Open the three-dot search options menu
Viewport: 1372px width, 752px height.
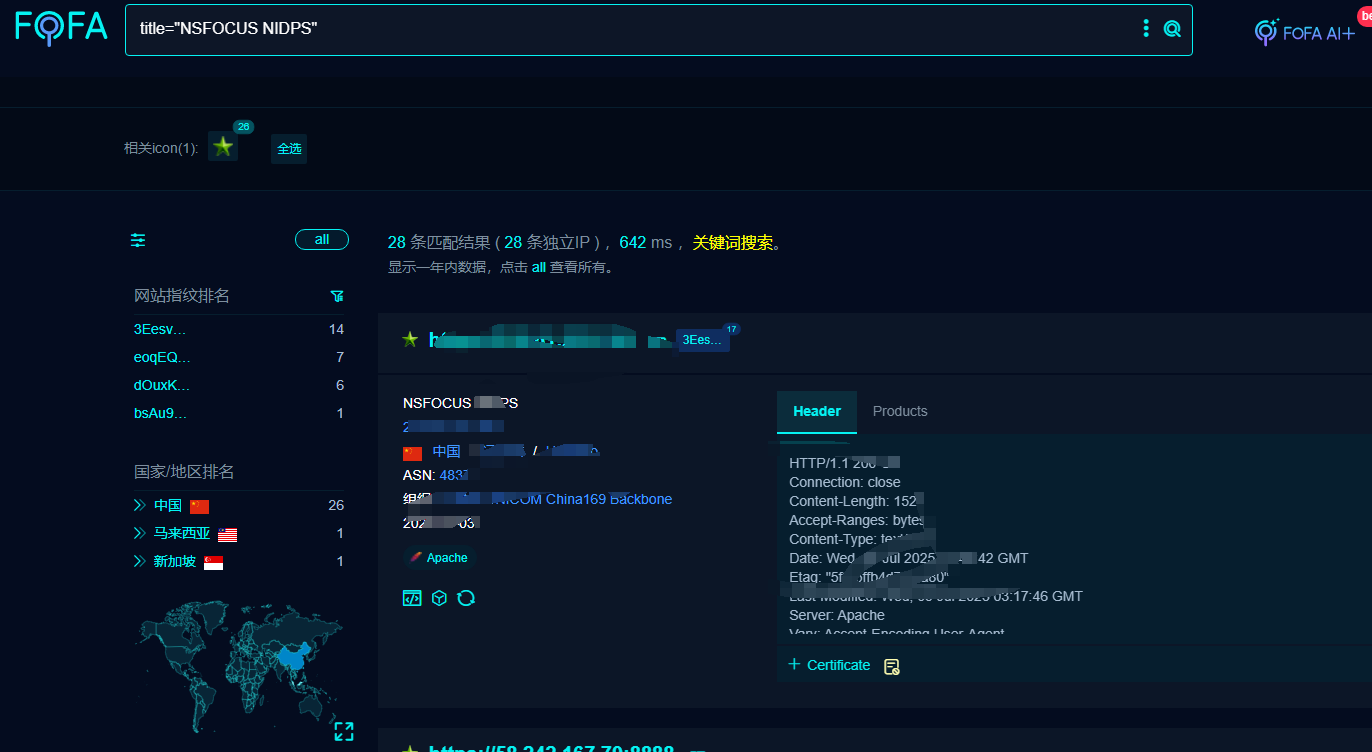(x=1146, y=29)
